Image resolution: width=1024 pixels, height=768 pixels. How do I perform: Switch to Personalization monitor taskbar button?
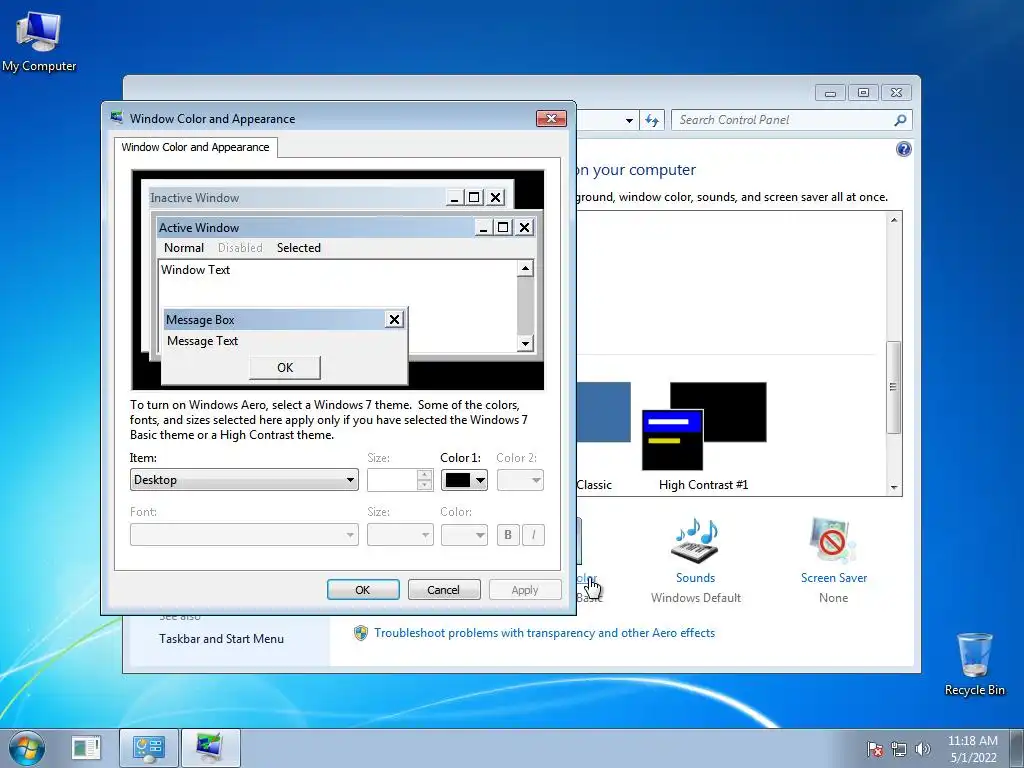pos(210,748)
